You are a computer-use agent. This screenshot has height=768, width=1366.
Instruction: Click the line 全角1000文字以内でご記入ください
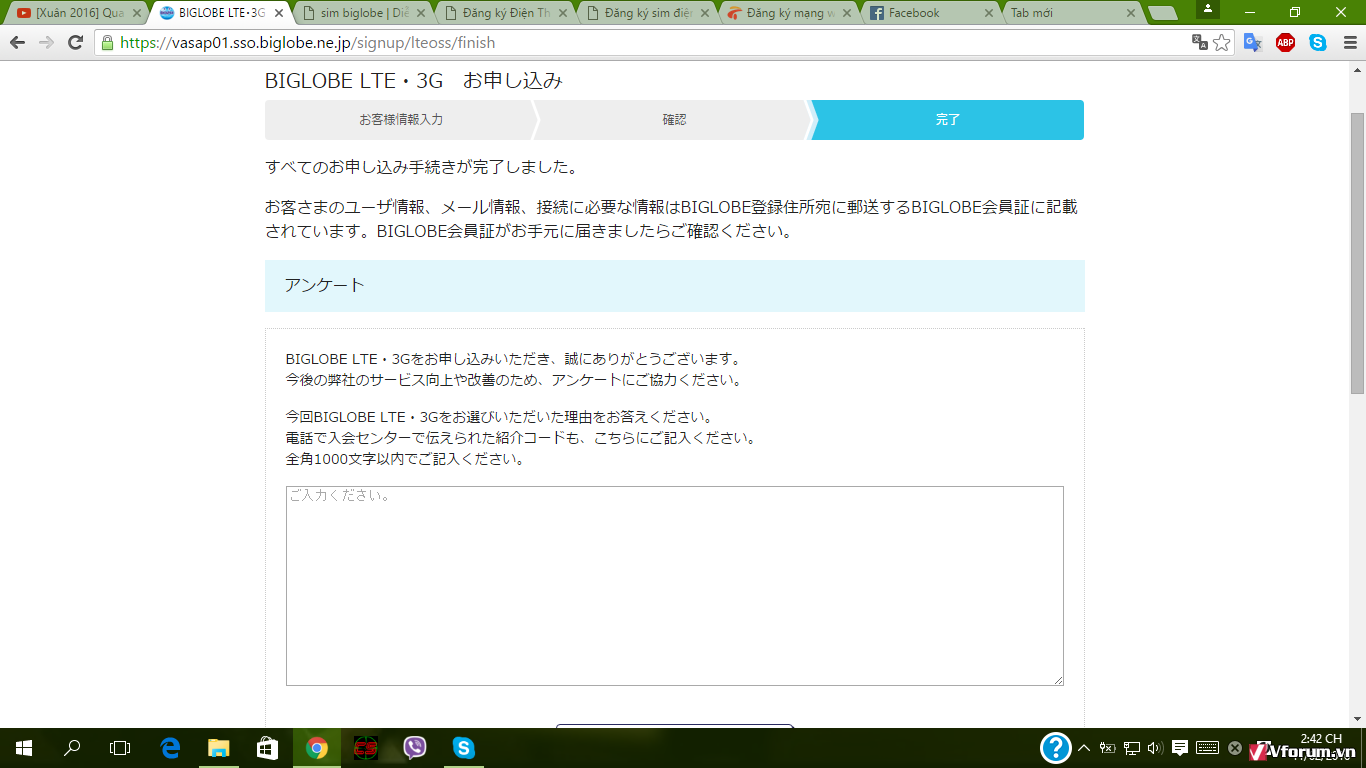pyautogui.click(x=405, y=460)
